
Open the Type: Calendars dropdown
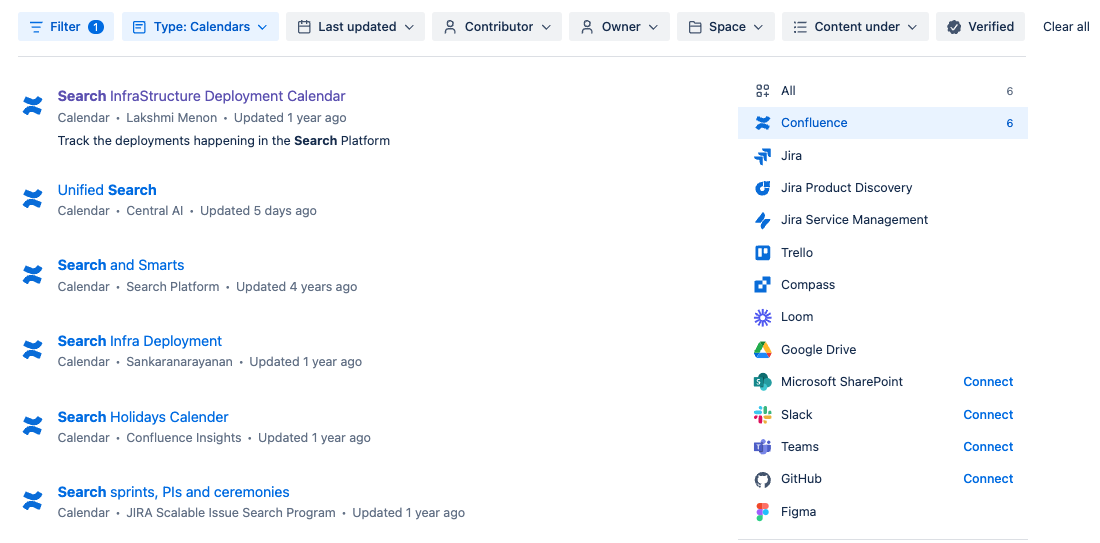[x=200, y=27]
